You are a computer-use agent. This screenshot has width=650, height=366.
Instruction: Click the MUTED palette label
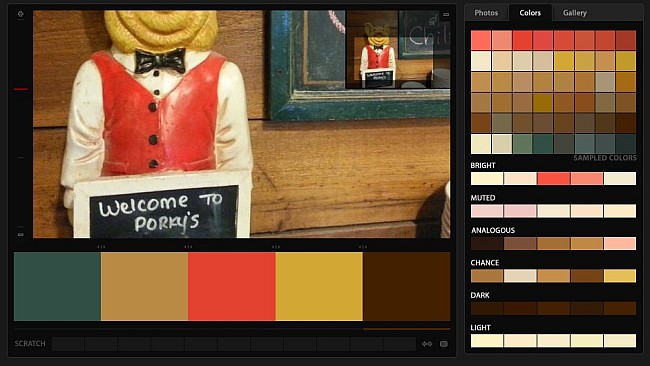[x=483, y=198]
